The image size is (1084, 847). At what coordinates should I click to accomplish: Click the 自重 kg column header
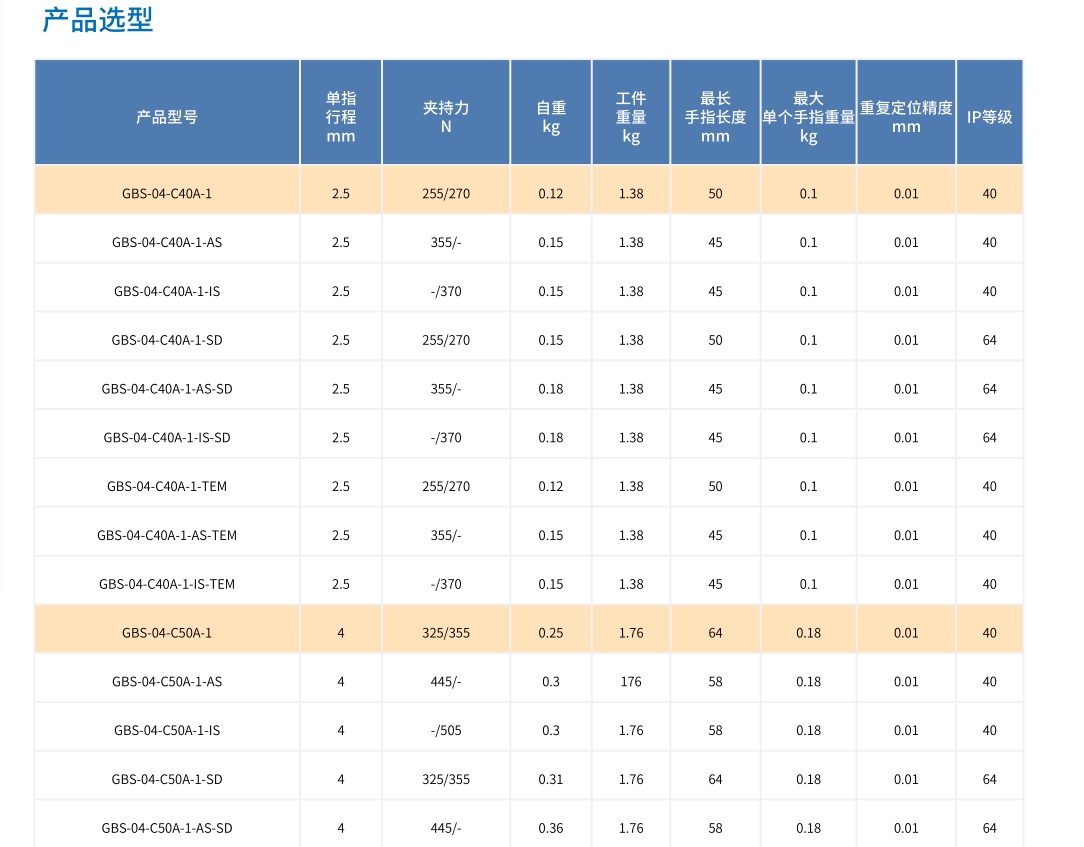point(551,117)
